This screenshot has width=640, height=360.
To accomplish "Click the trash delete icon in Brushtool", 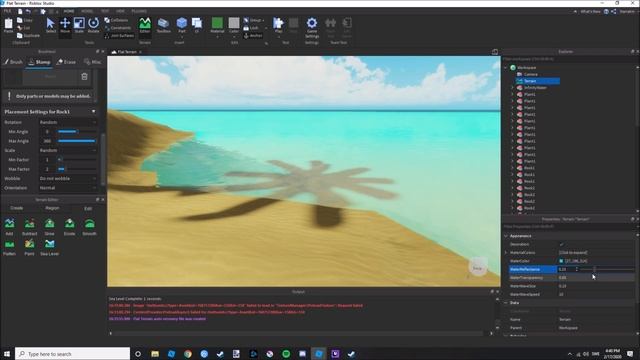I will point(84,76).
